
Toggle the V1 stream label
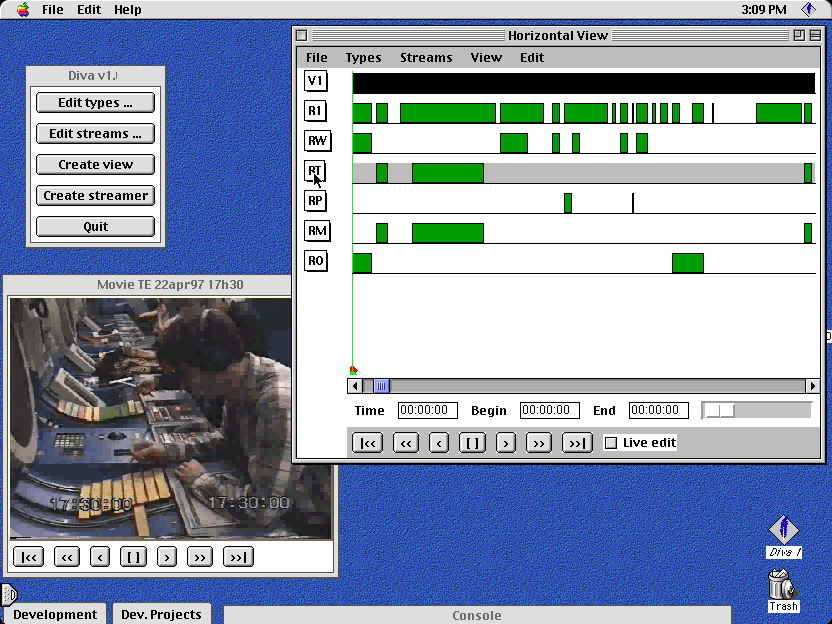click(x=316, y=81)
